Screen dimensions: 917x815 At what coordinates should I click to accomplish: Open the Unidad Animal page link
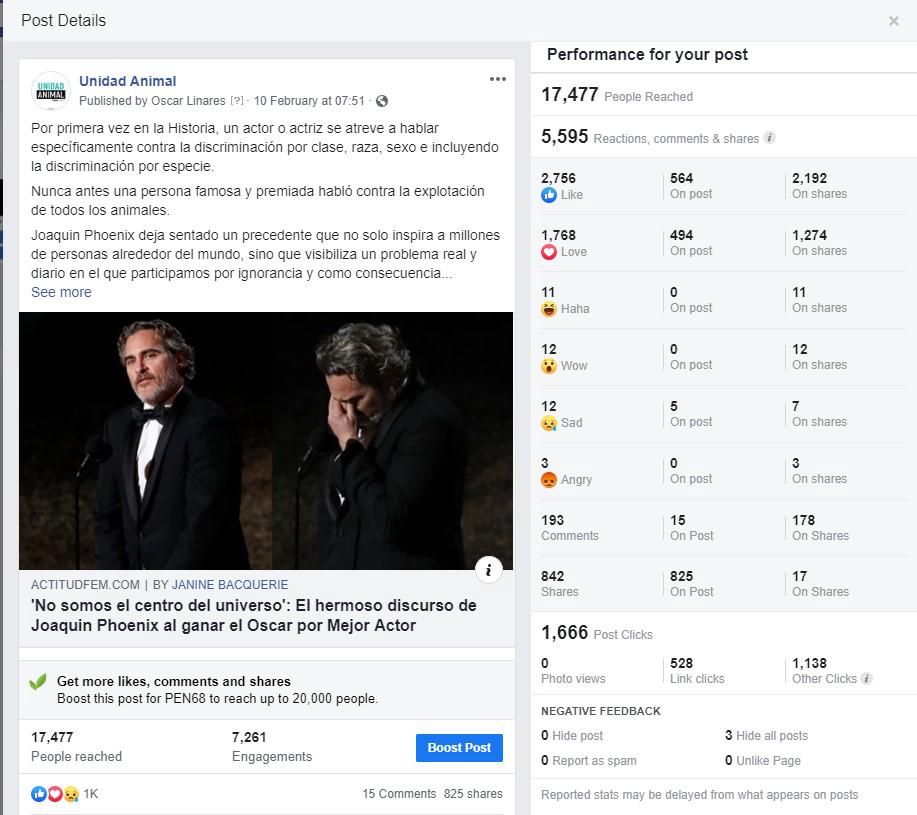tap(127, 81)
